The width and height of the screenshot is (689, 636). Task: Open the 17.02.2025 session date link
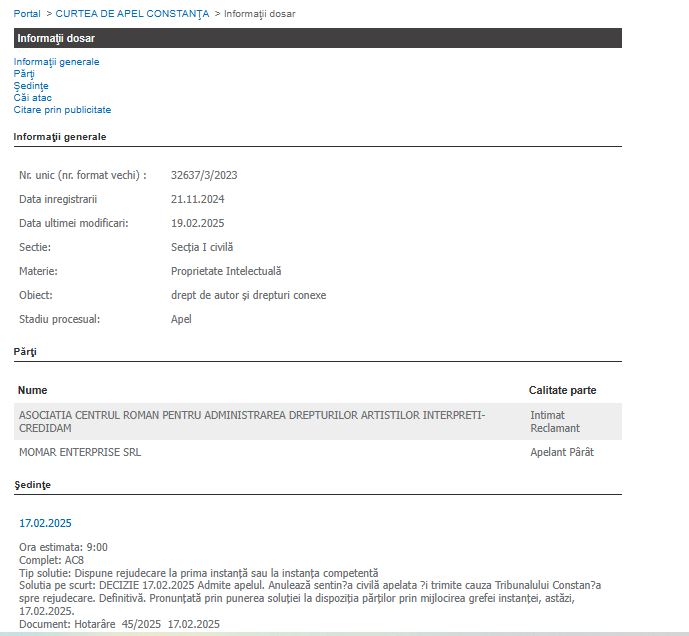[x=45, y=523]
